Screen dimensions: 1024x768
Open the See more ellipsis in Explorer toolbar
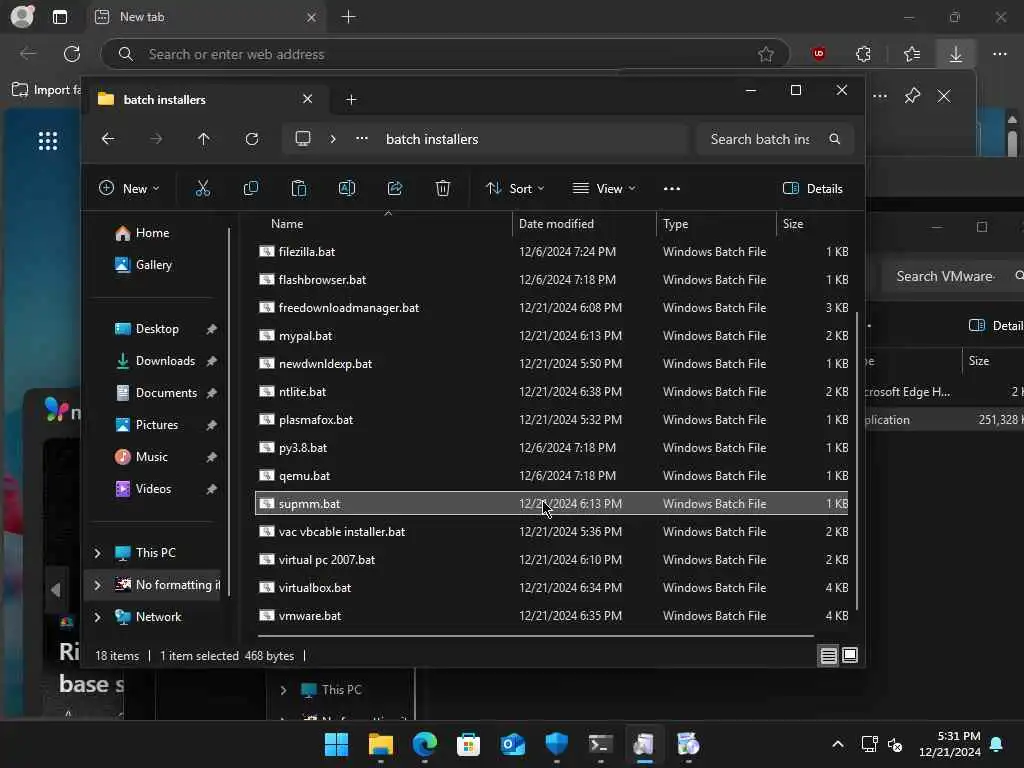click(671, 189)
